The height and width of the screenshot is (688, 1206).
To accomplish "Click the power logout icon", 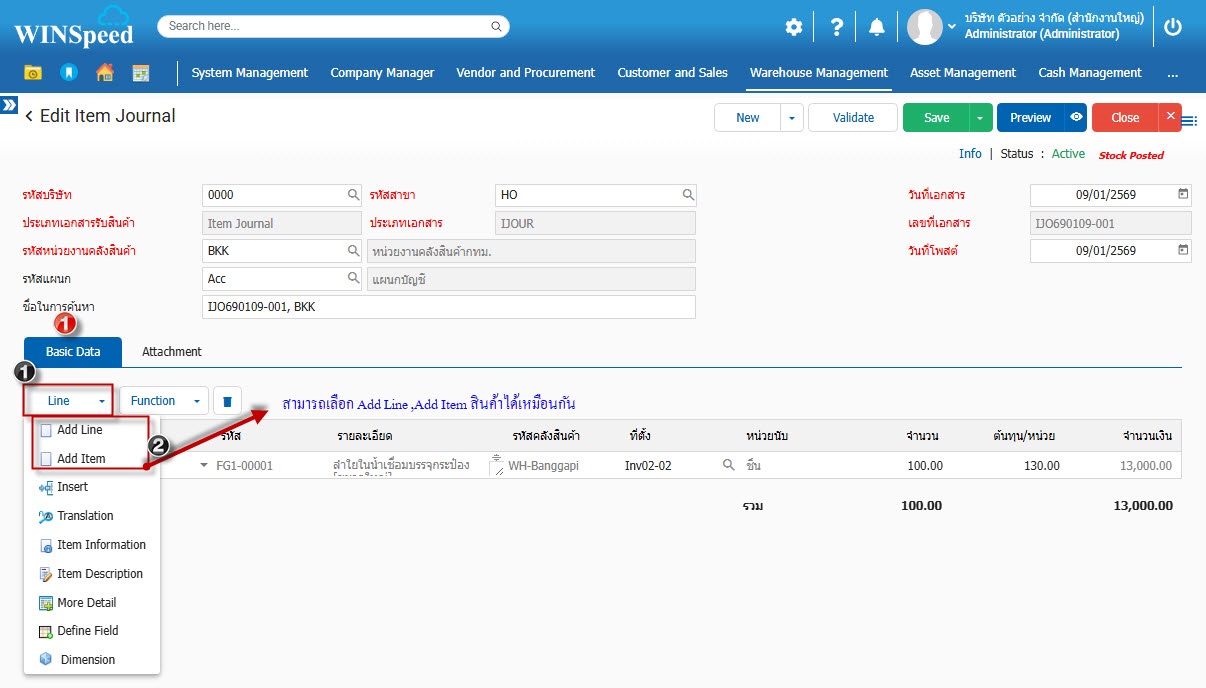I will (x=1173, y=28).
